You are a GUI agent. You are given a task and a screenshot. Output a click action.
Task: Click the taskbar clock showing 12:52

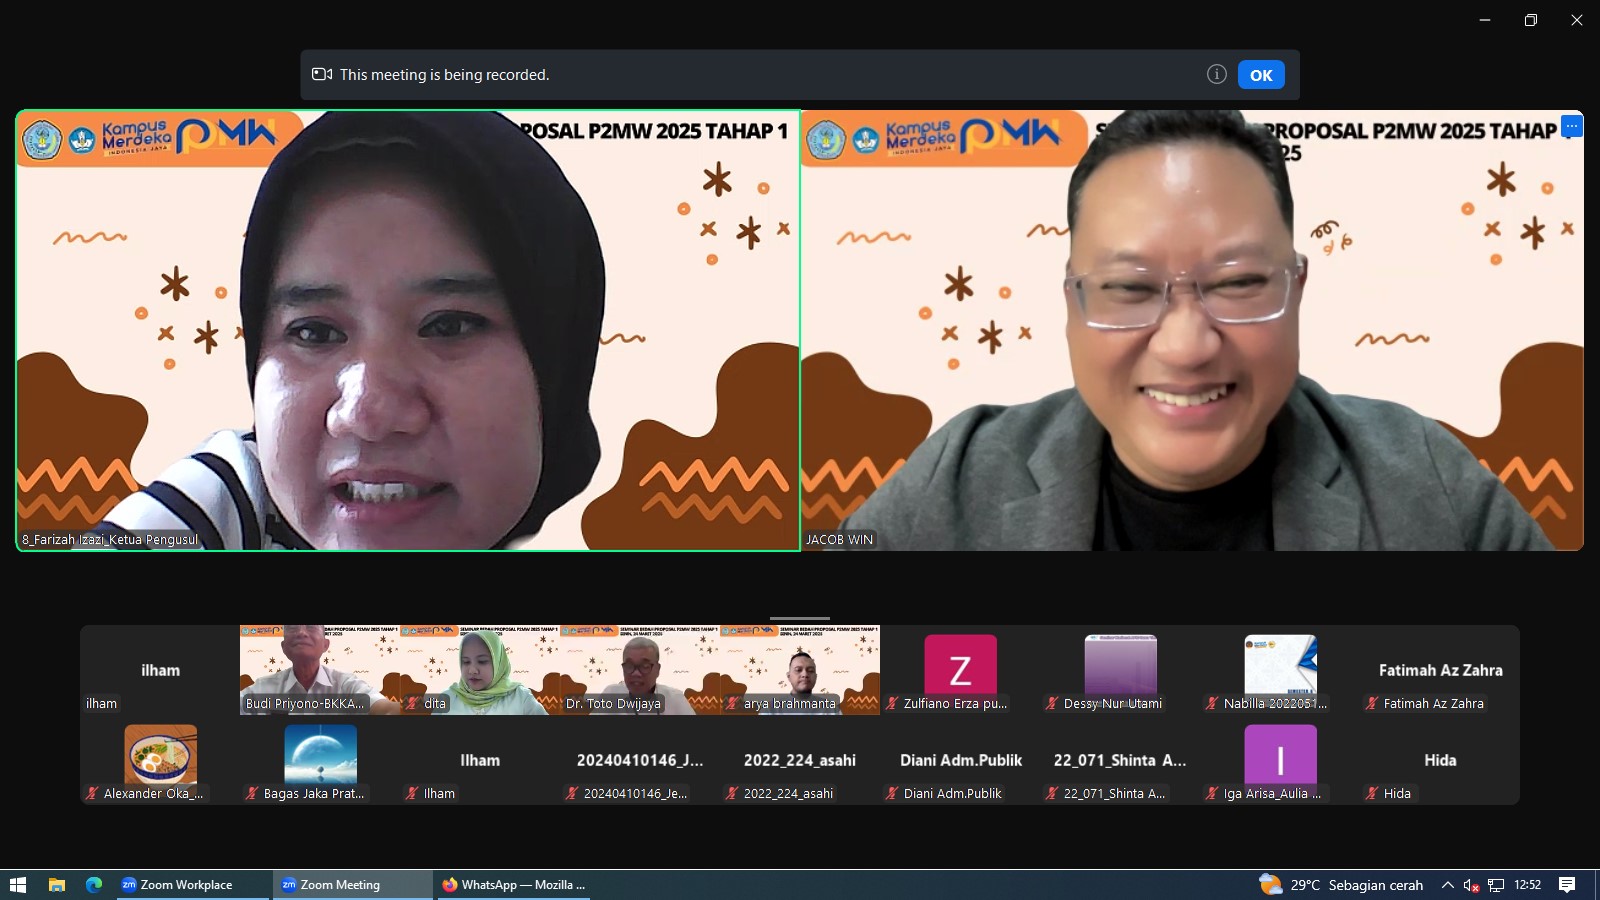pos(1527,885)
